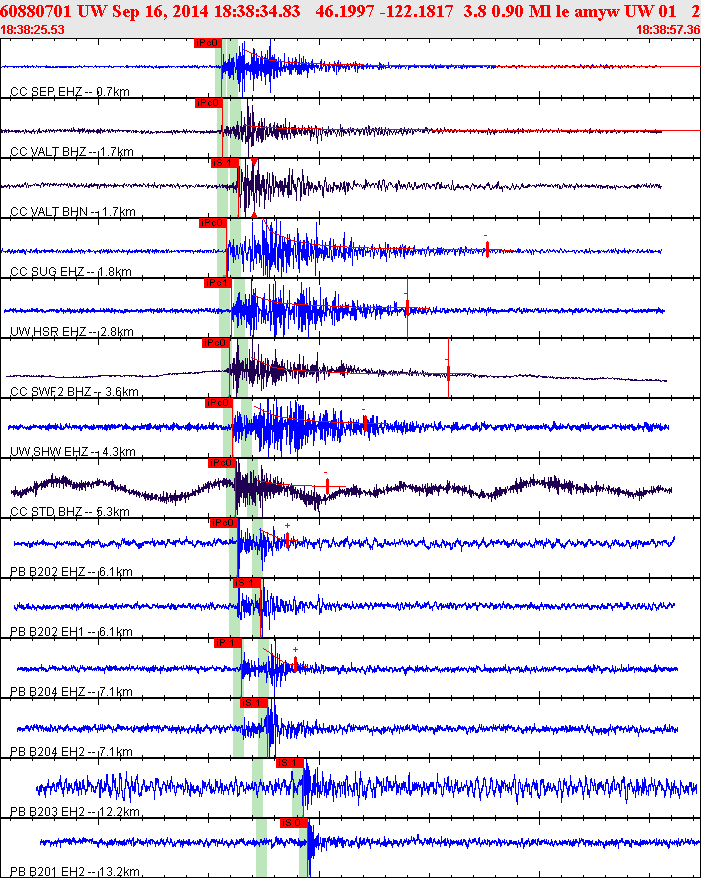
Task: Click the 'UW SHW EHZ -- 4.3km' label
Action: 73,451
